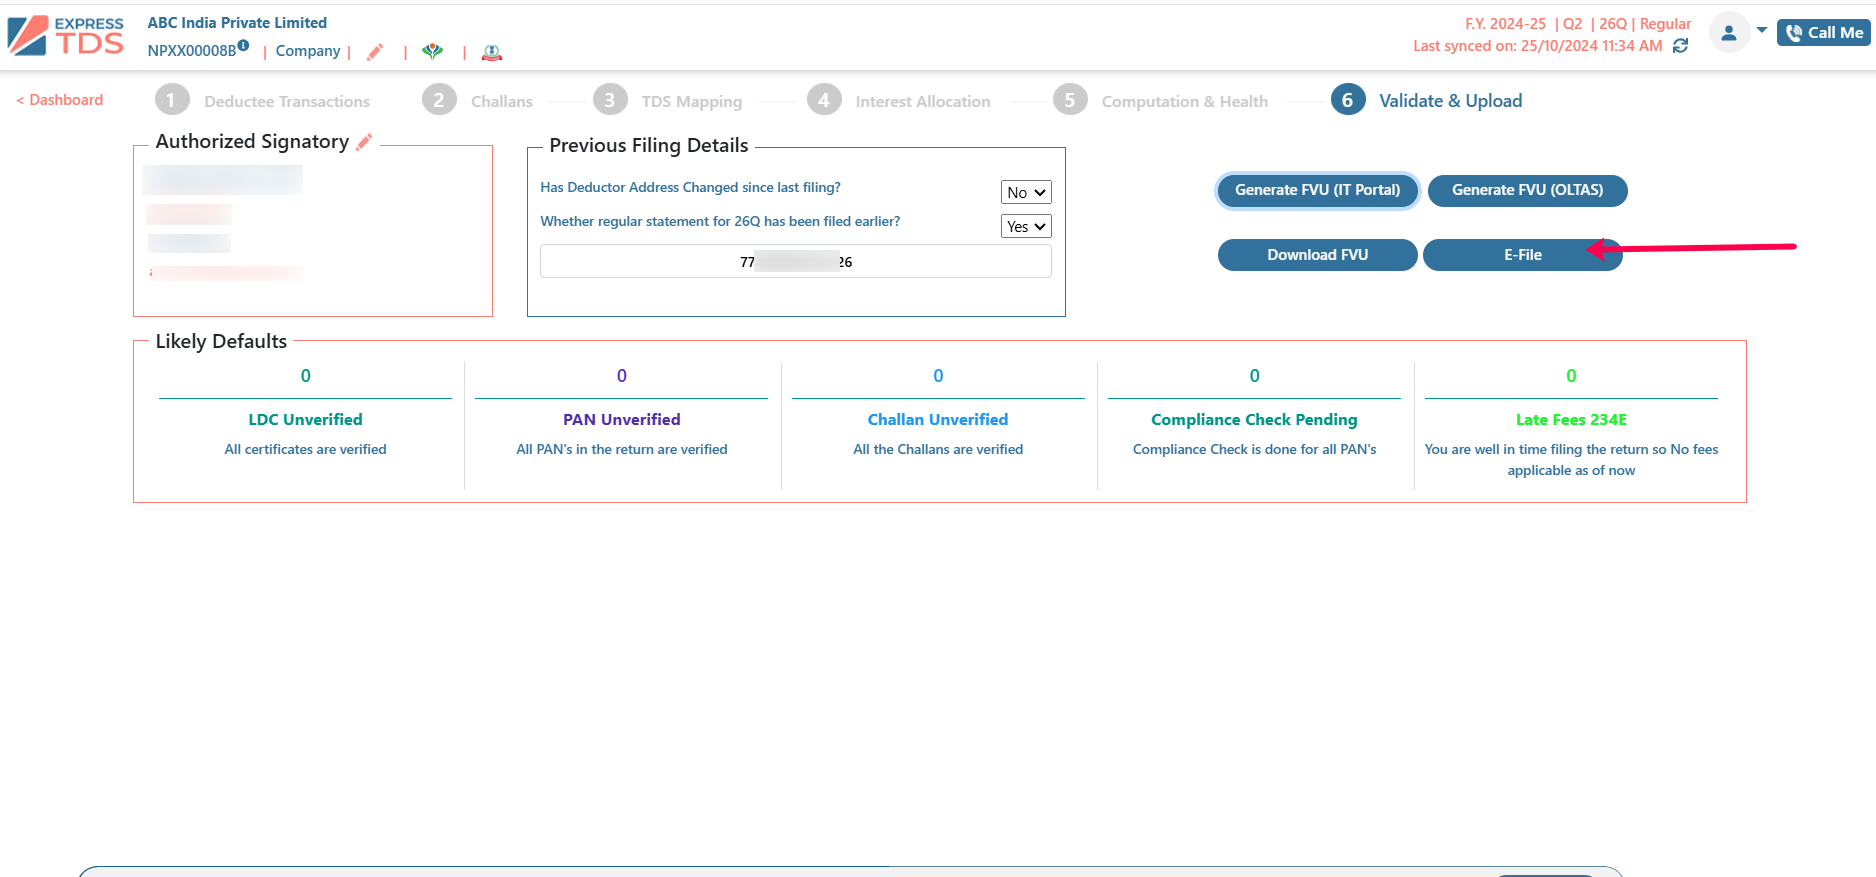Click the Last synced on timestamp
The image size is (1876, 877).
[1537, 46]
